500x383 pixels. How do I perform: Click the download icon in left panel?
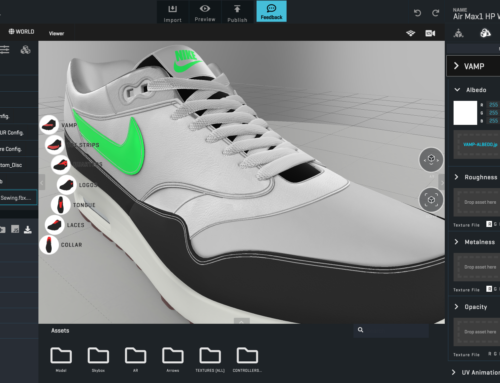tap(28, 229)
